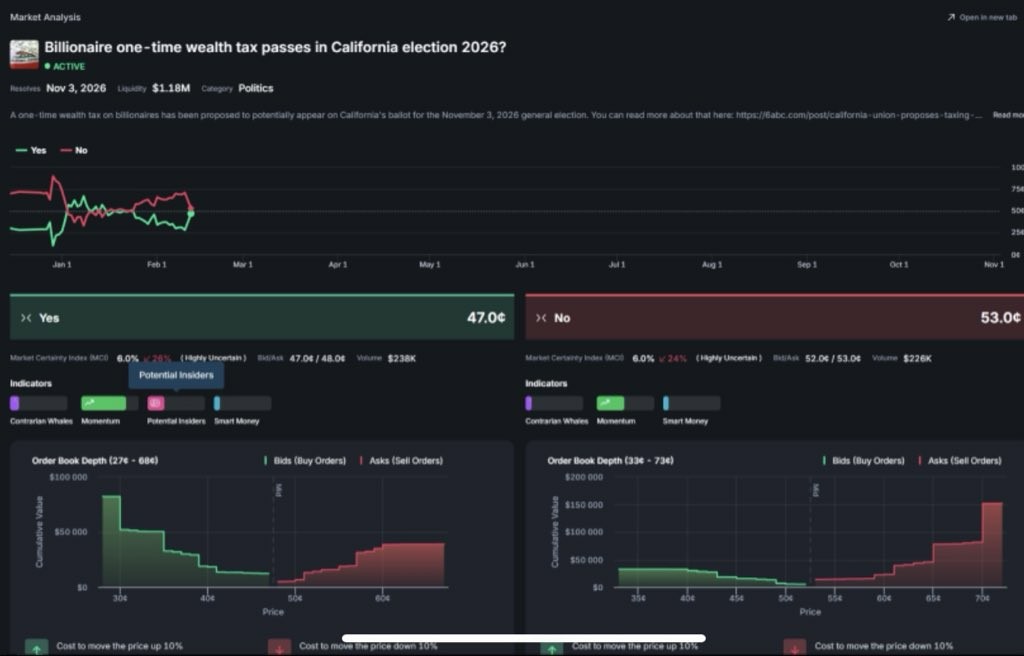Image resolution: width=1024 pixels, height=656 pixels.
Task: Toggle the Yes line in chart legend
Action: pyautogui.click(x=31, y=150)
